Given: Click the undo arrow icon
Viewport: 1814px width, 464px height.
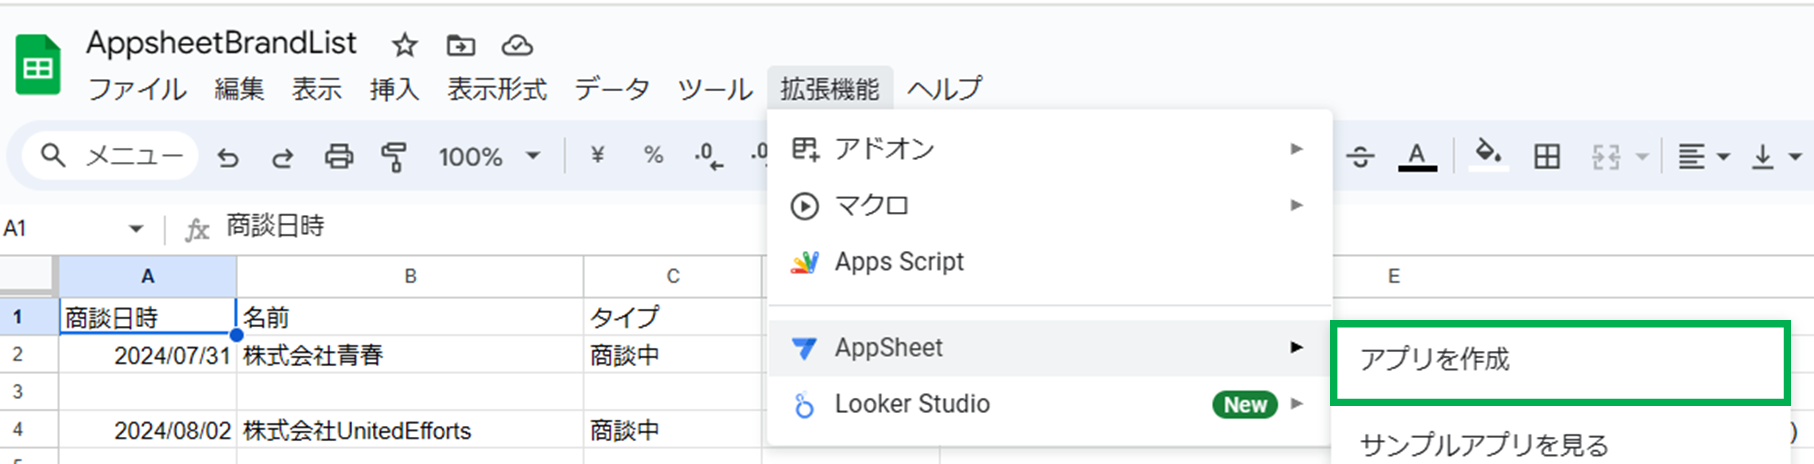Looking at the screenshot, I should click(228, 157).
